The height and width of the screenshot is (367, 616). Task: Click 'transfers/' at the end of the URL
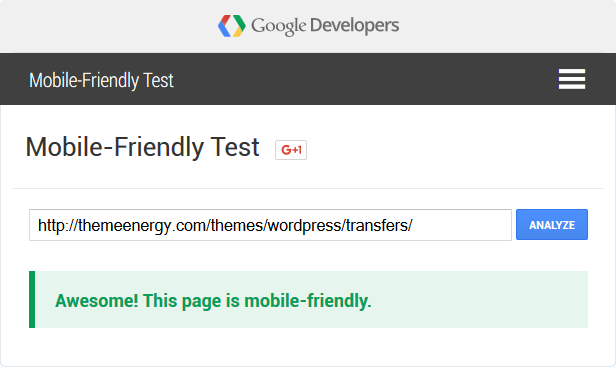coord(379,225)
